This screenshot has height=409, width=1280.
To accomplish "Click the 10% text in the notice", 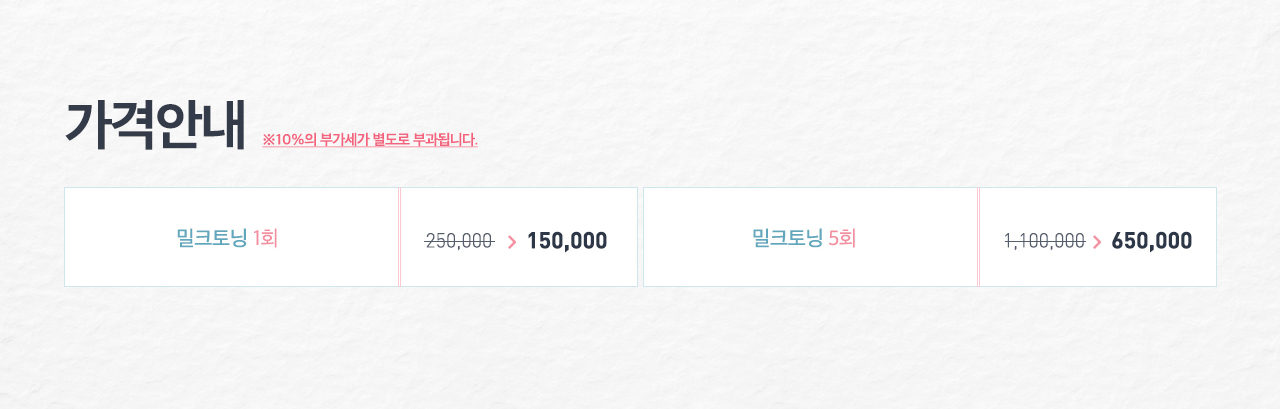I will click(x=290, y=140).
